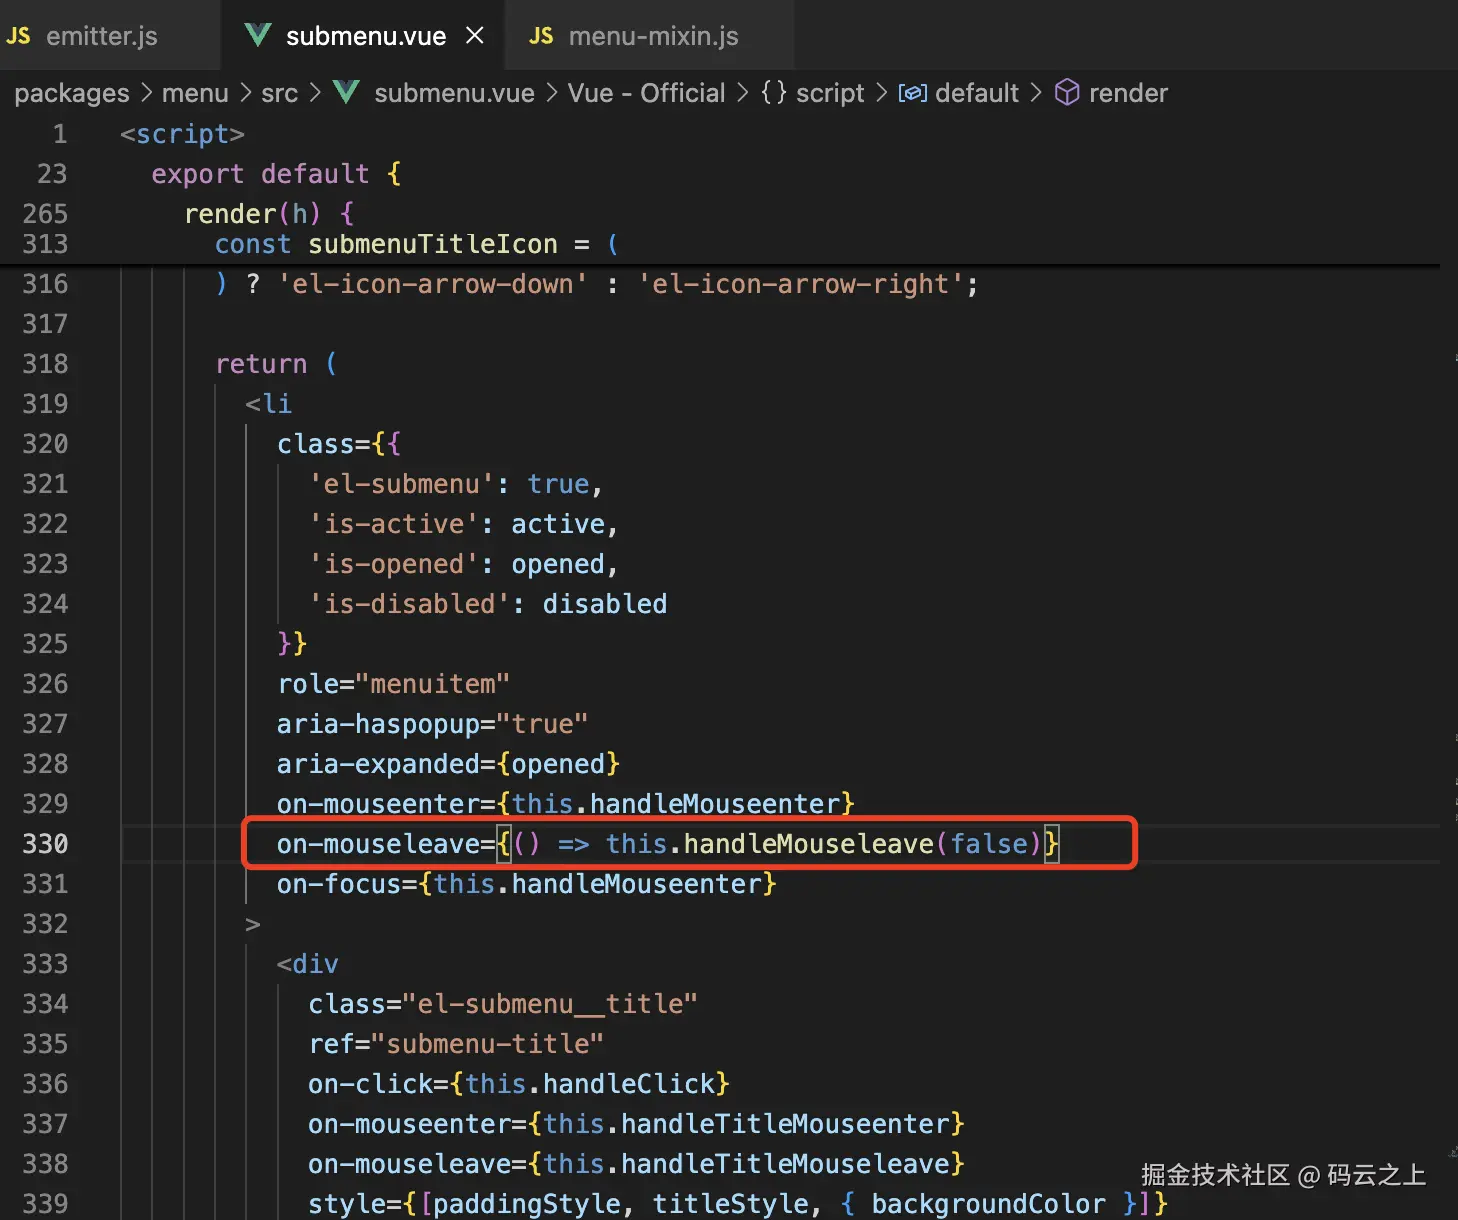Click the curly braces script icon
Image resolution: width=1458 pixels, height=1220 pixels.
[773, 93]
